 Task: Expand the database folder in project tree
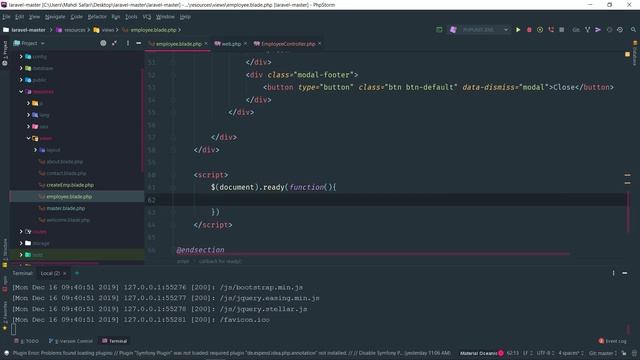[21, 68]
